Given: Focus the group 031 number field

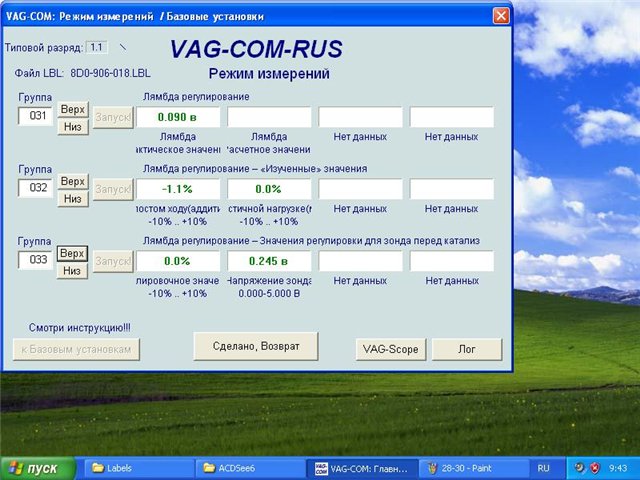Looking at the screenshot, I should coord(36,116).
